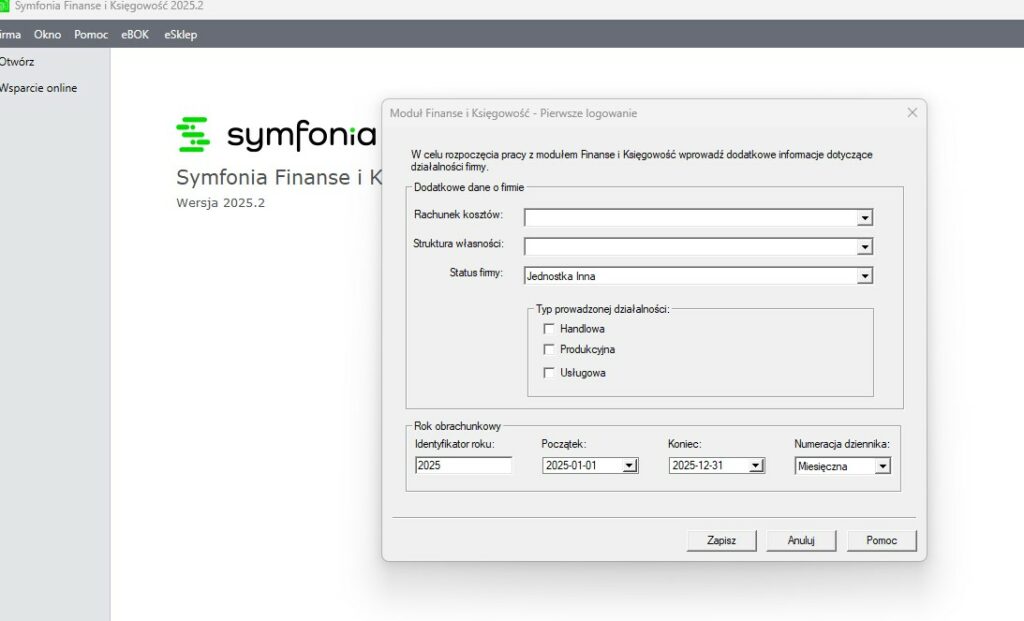
Task: Click the Symfonia app icon in title bar
Action: pos(3,6)
